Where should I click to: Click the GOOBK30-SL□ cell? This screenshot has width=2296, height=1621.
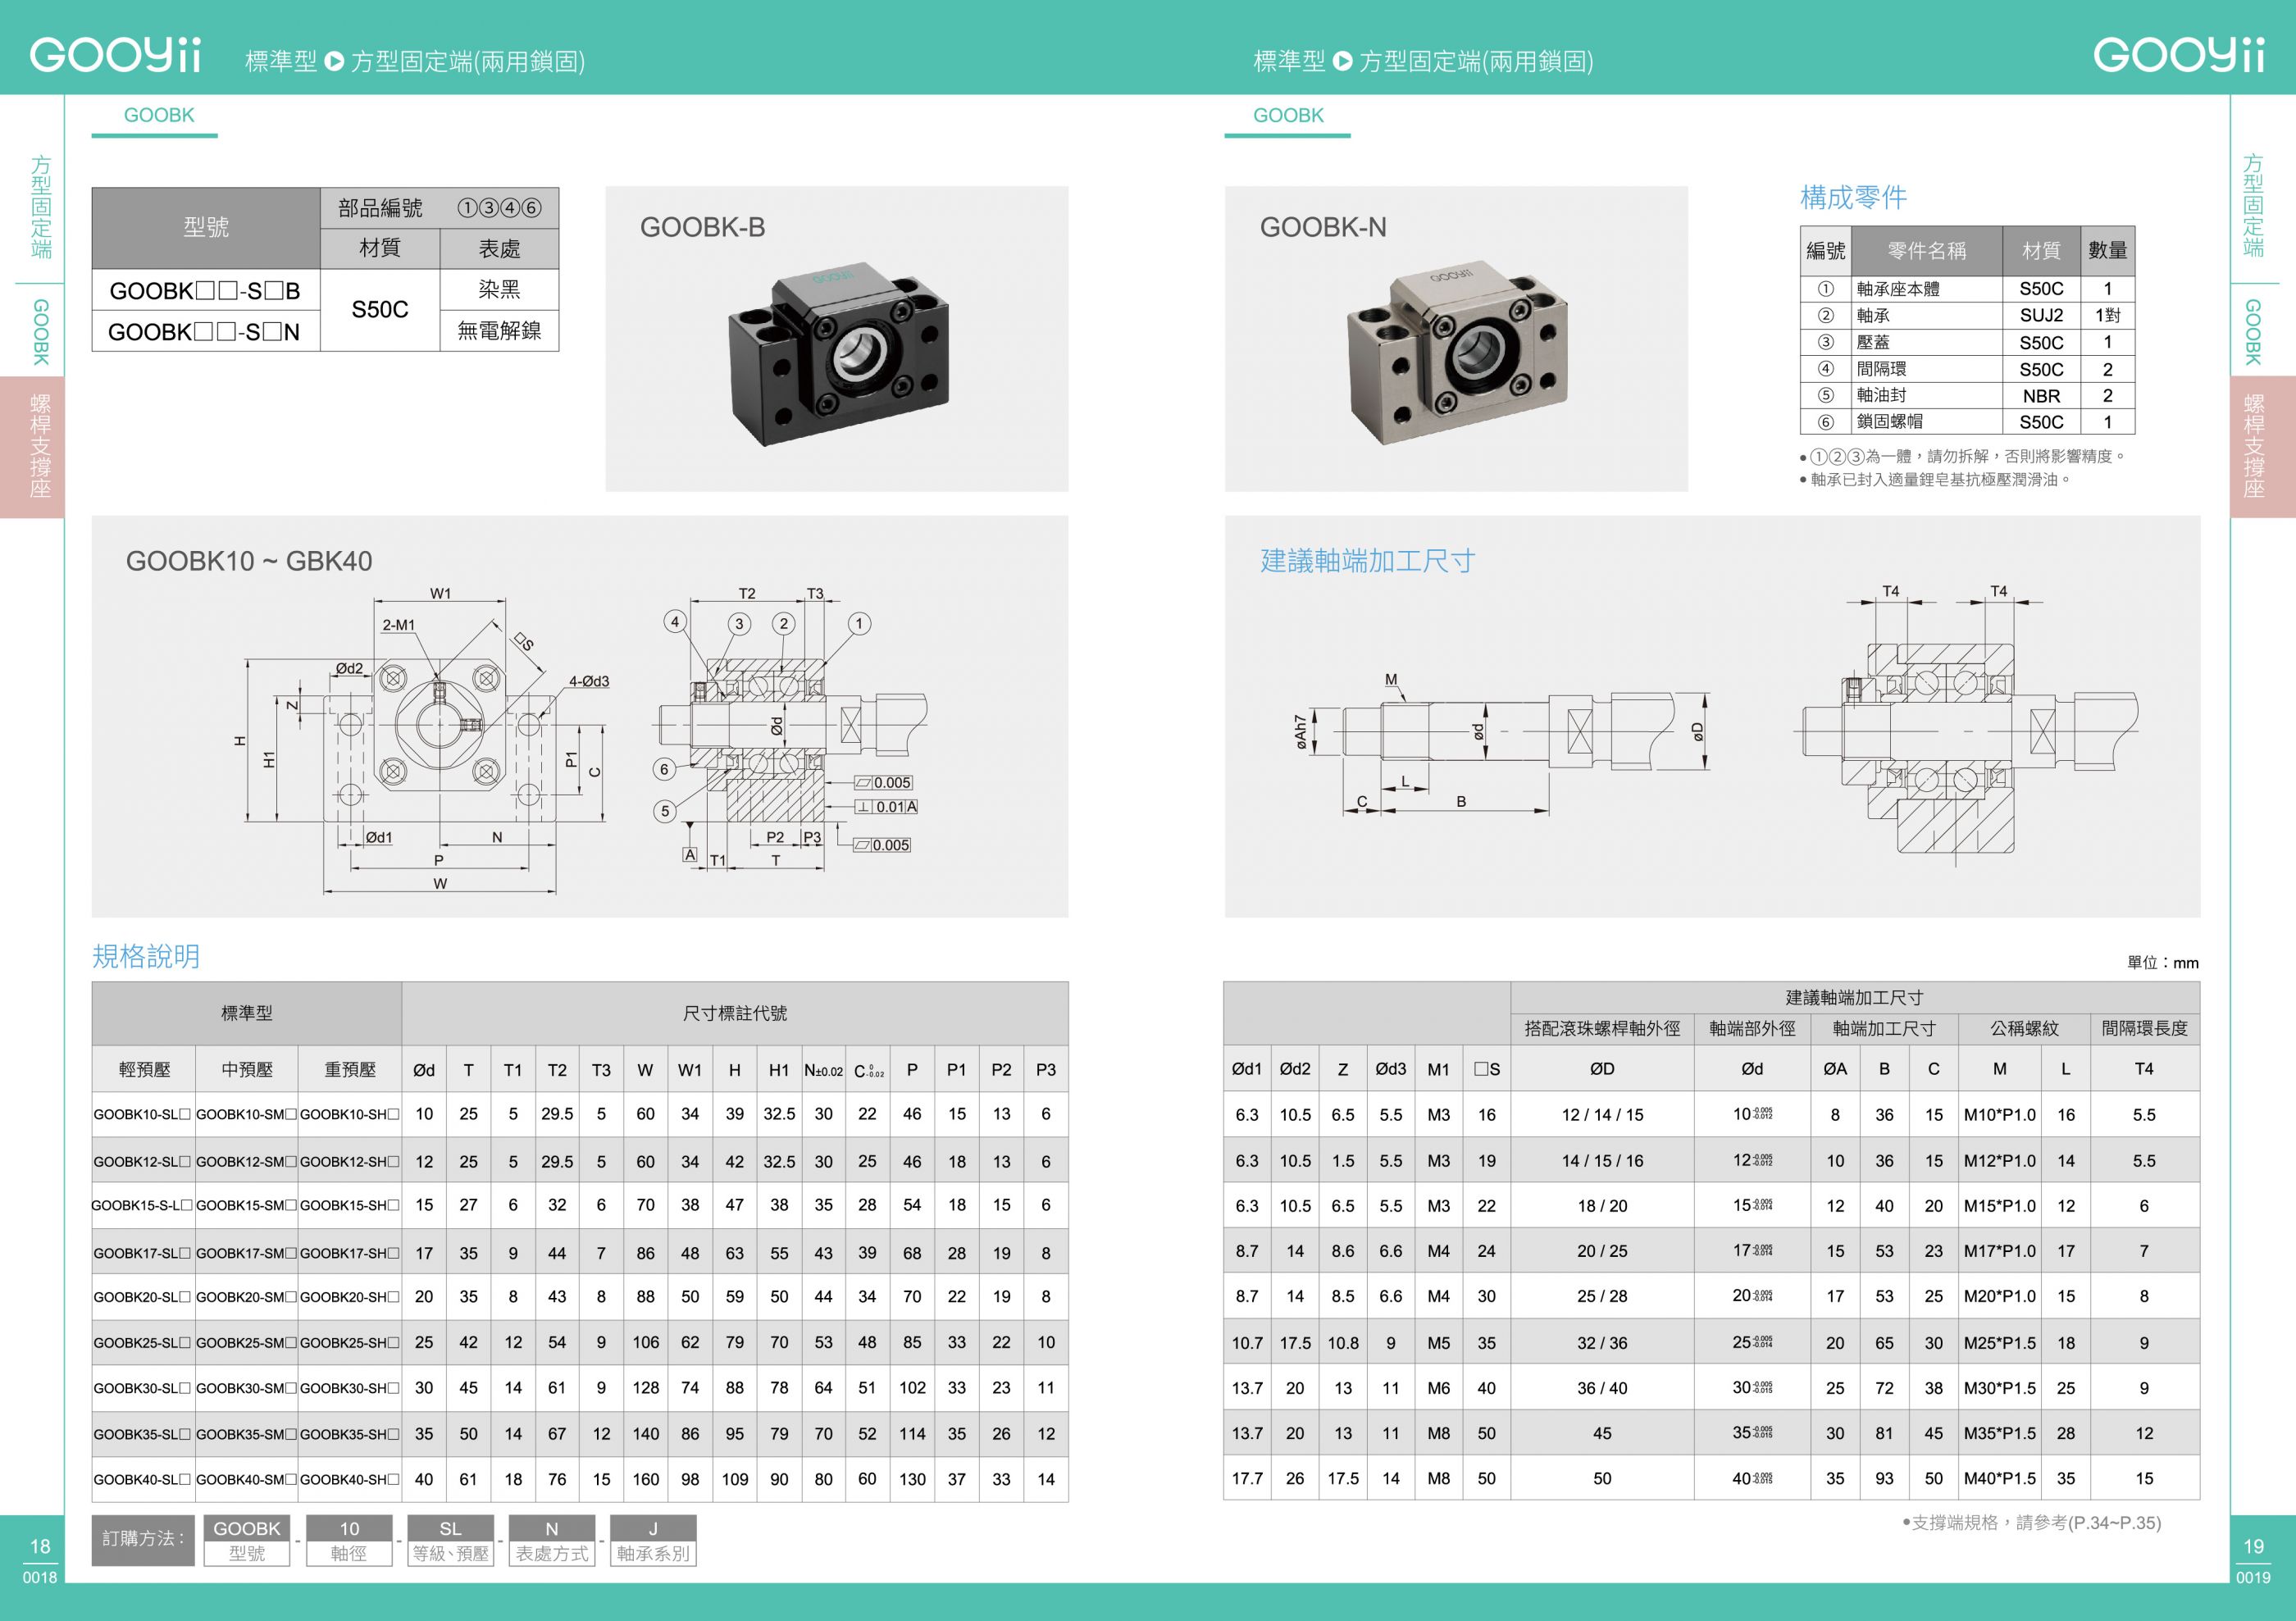[143, 1388]
